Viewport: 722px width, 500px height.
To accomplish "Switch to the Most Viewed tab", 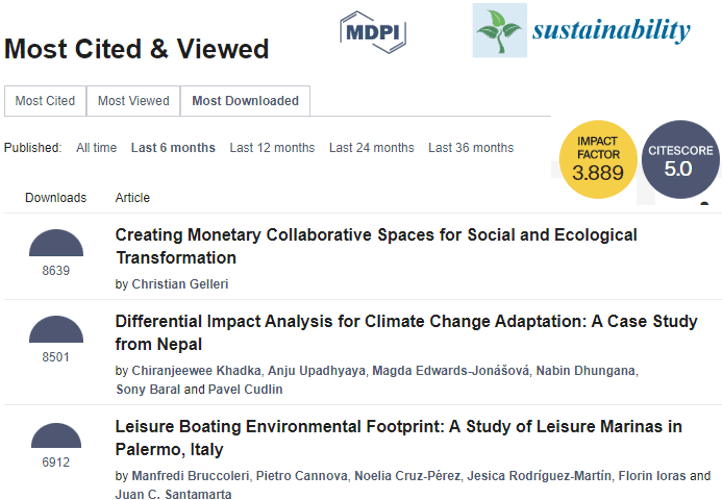I will 134,101.
